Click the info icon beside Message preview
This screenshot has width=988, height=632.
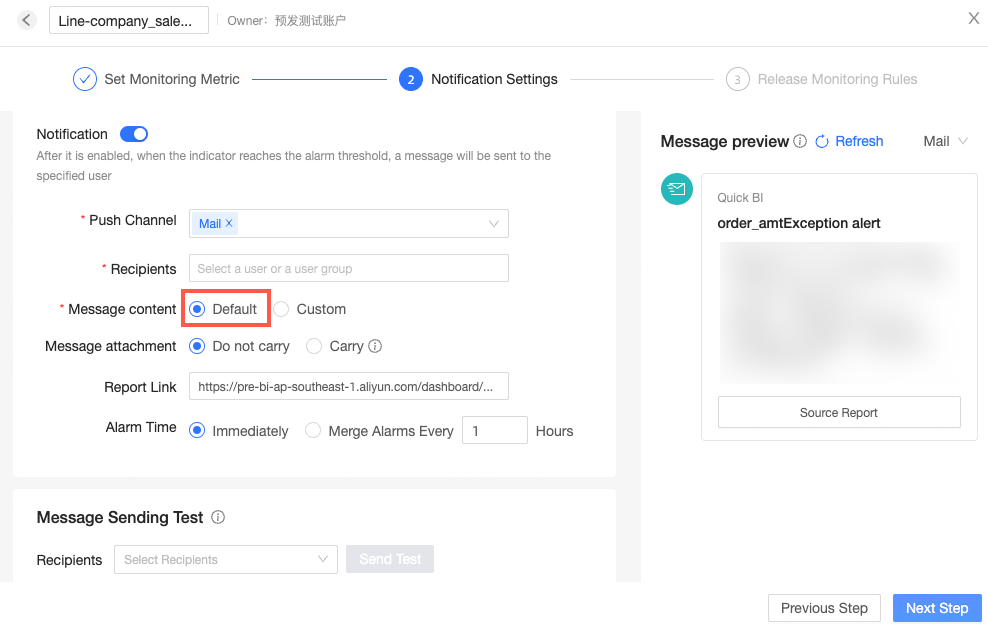coord(799,141)
